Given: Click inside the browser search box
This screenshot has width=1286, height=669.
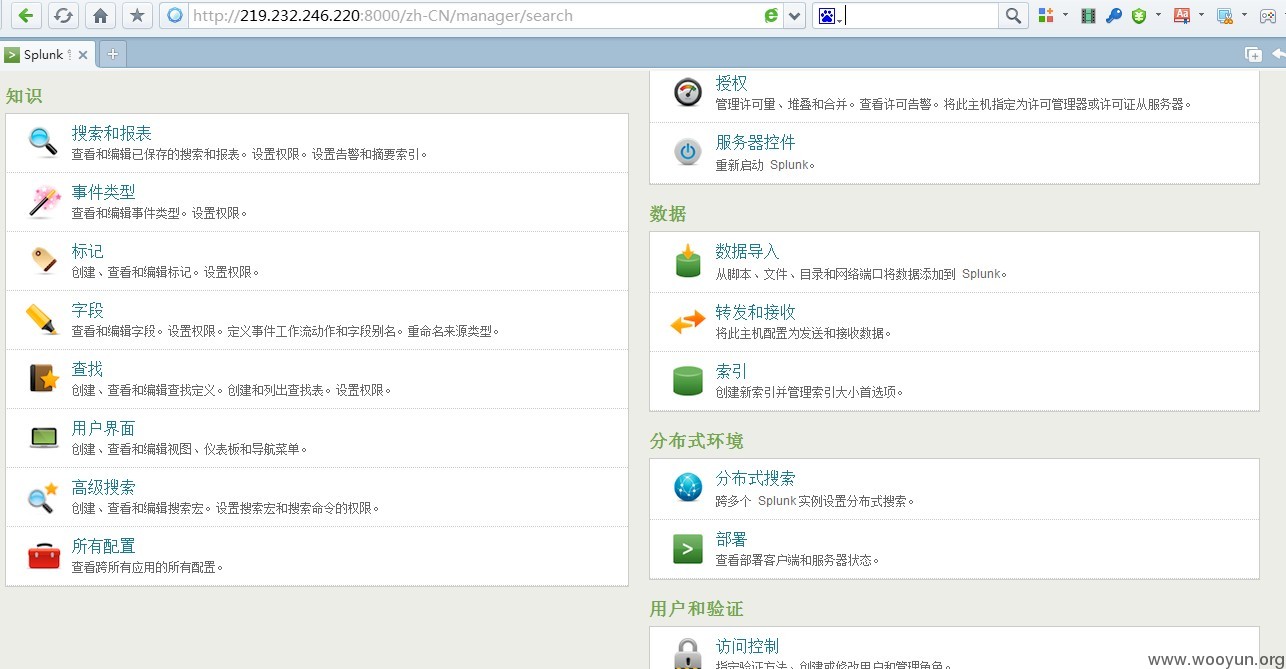Looking at the screenshot, I should [921, 15].
